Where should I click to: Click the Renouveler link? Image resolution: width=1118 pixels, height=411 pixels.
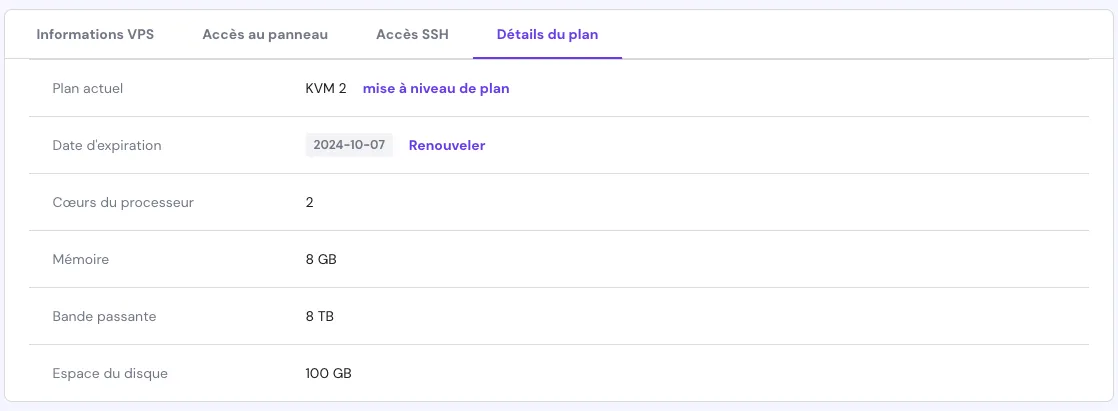tap(447, 145)
